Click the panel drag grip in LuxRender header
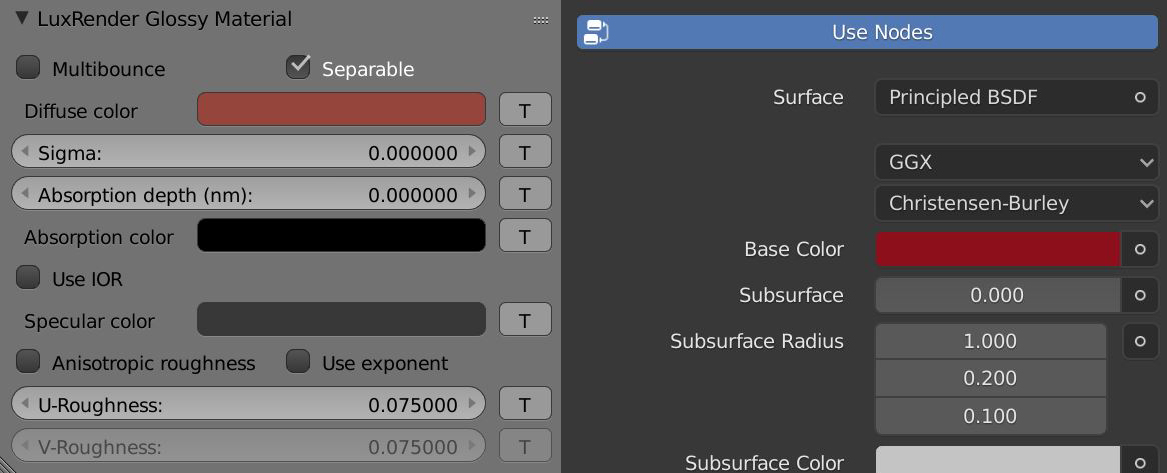 click(x=541, y=19)
